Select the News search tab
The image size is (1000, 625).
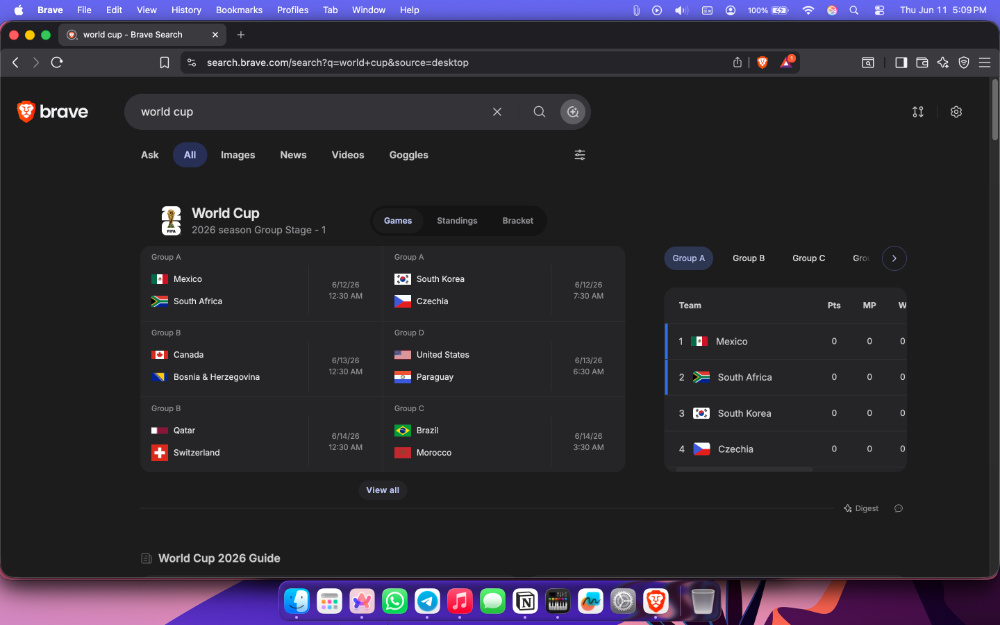(293, 155)
